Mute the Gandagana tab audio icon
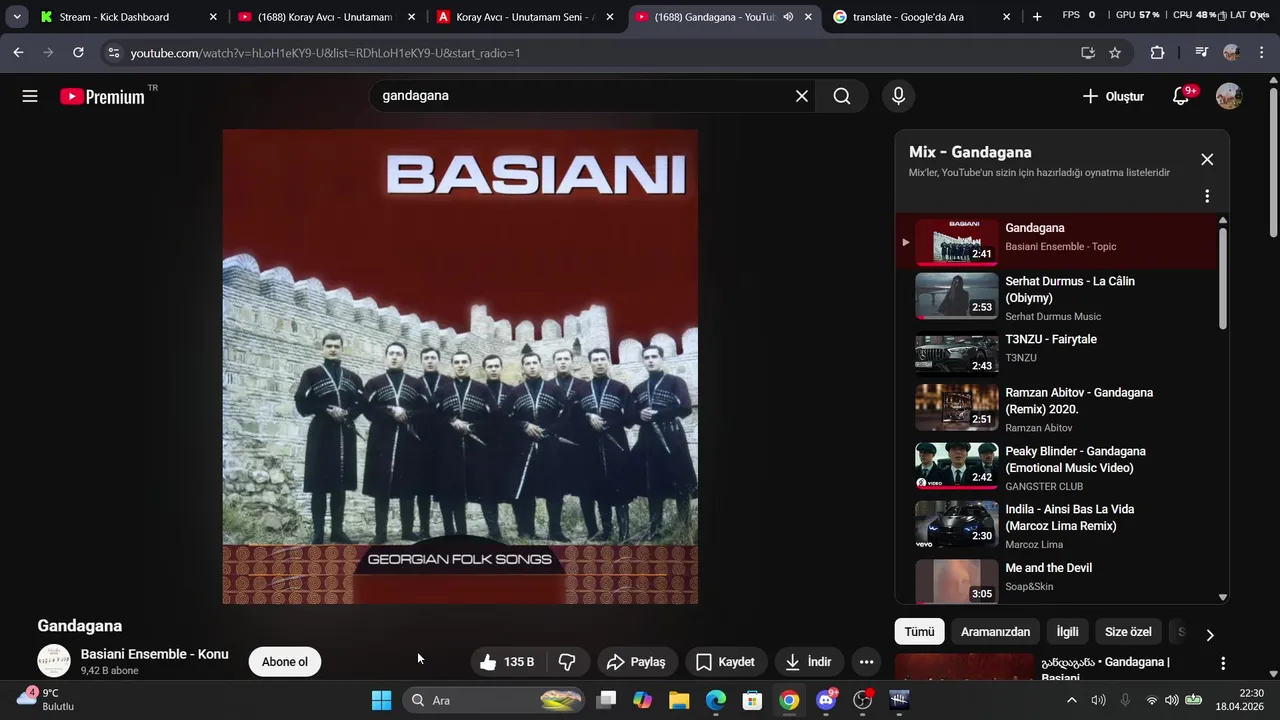 coord(788,17)
